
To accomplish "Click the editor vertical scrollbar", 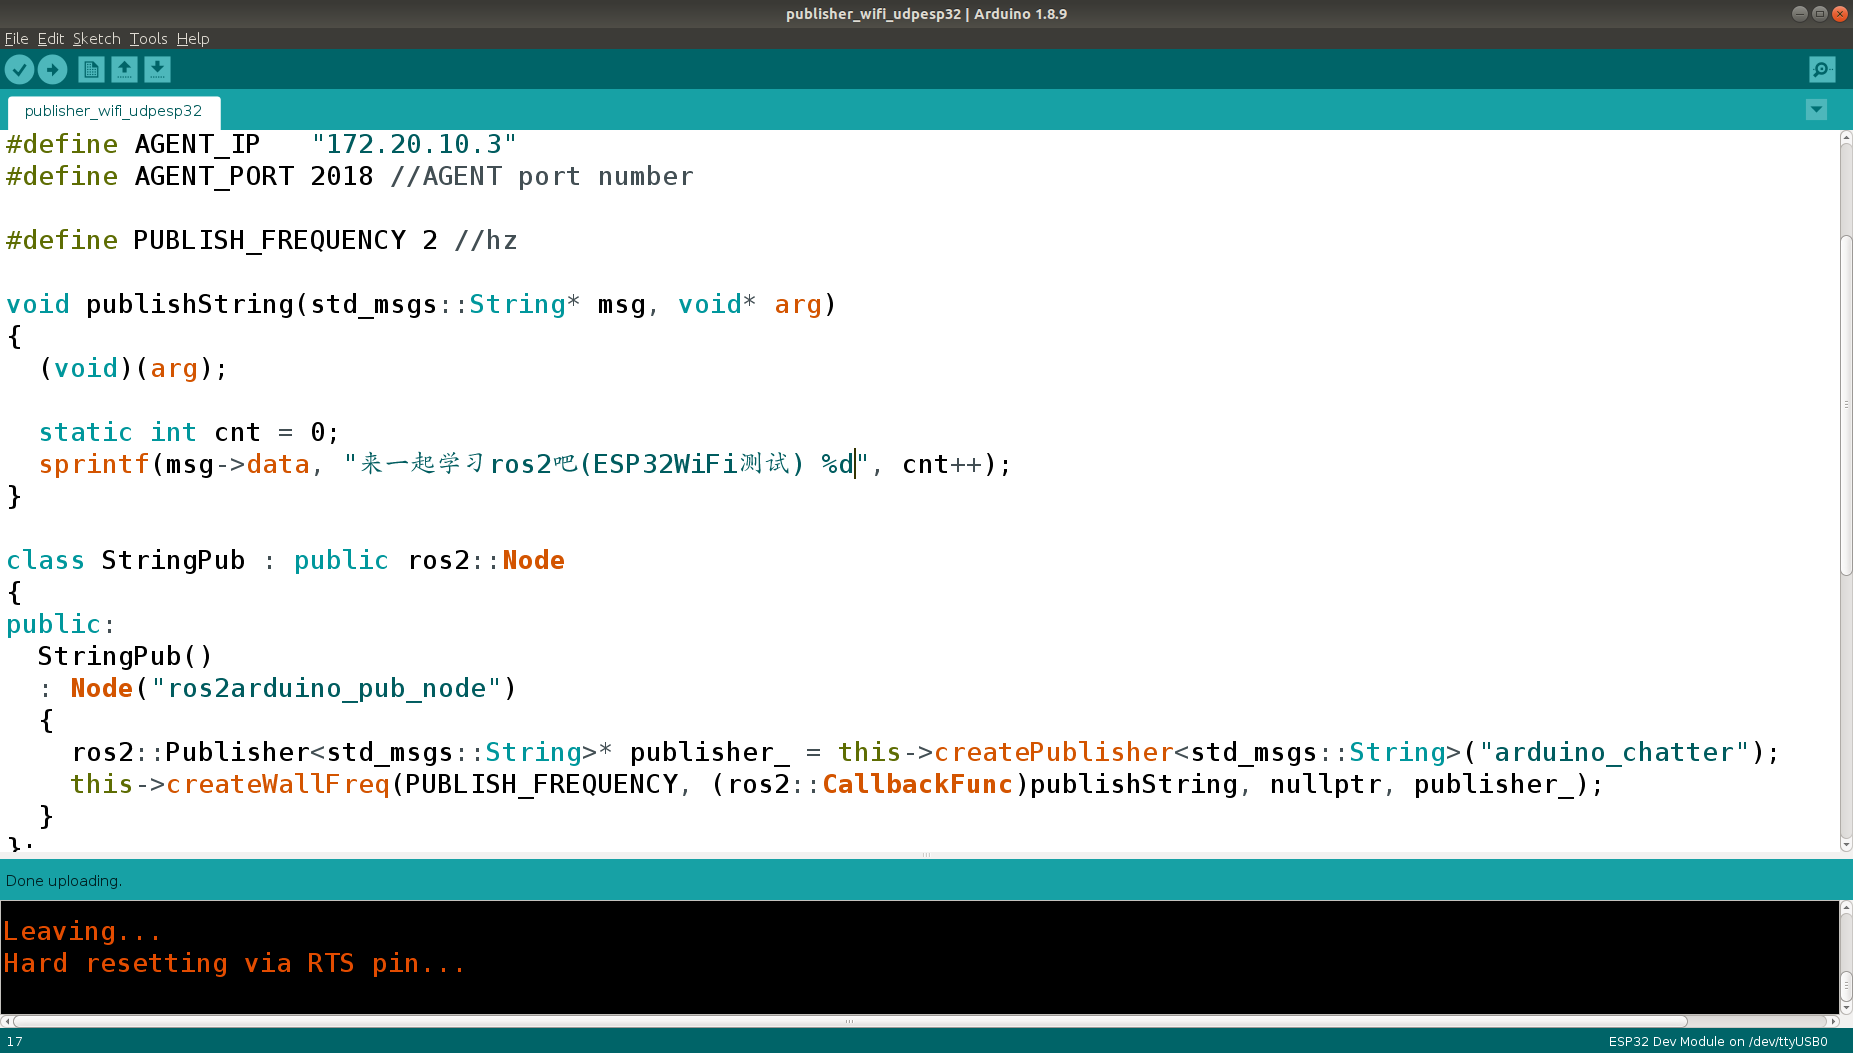I will (x=1846, y=405).
